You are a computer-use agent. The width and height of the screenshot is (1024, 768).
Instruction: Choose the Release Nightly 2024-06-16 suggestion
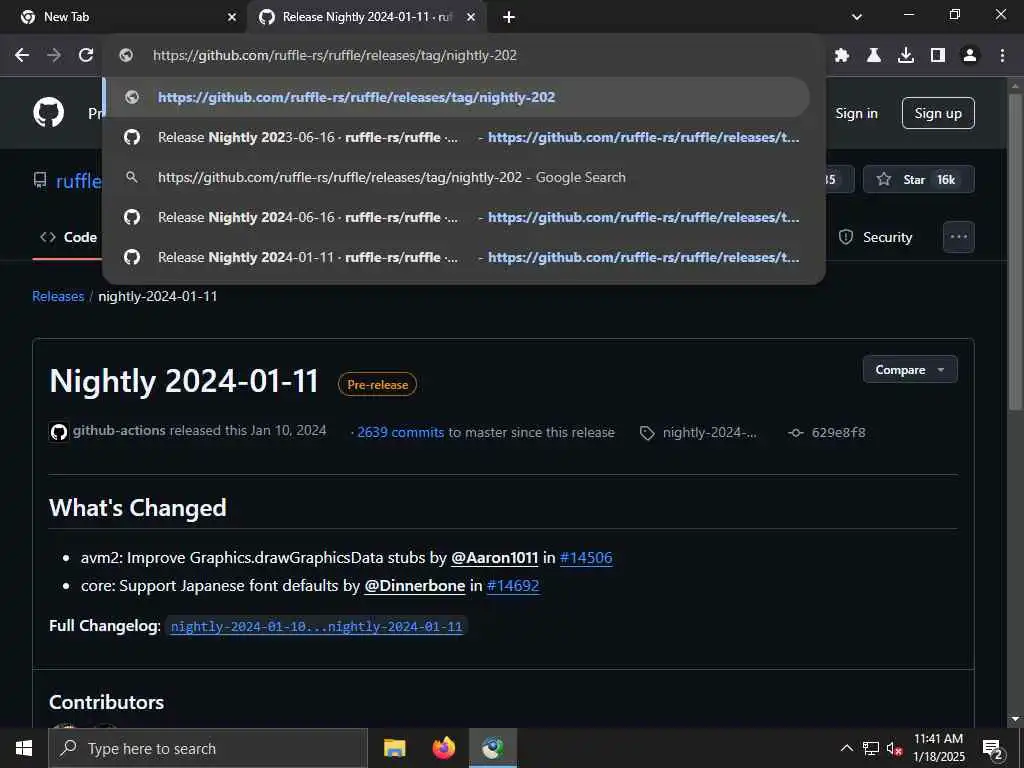coord(457,217)
